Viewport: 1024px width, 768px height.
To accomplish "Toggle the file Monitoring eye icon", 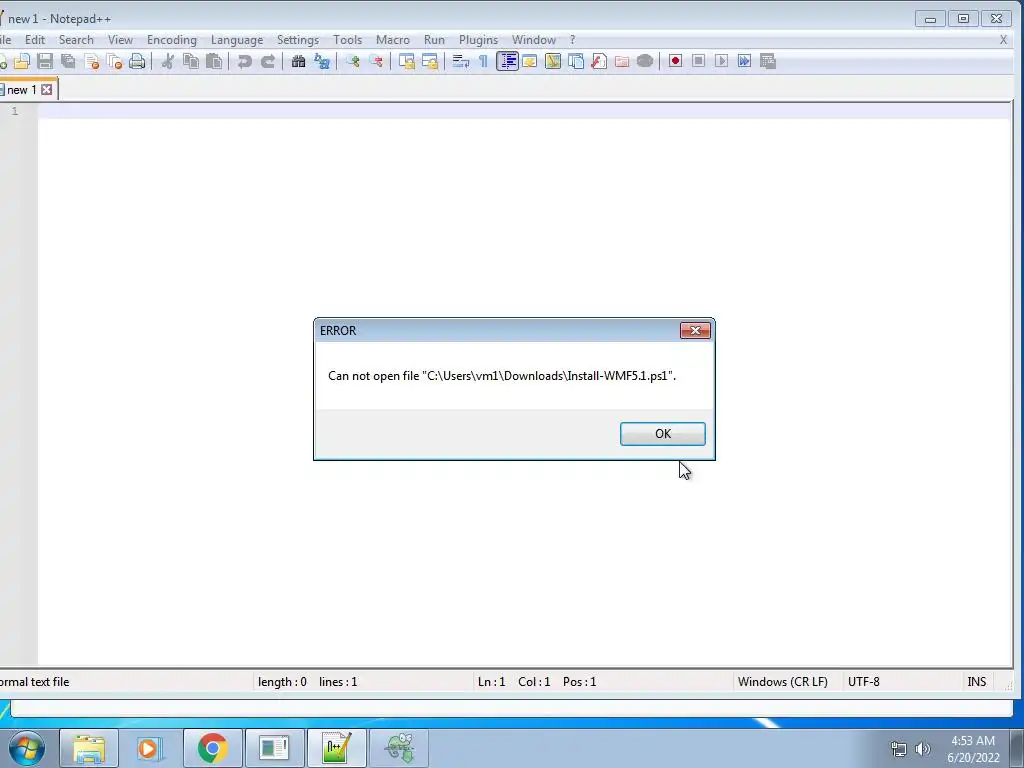I will click(645, 61).
